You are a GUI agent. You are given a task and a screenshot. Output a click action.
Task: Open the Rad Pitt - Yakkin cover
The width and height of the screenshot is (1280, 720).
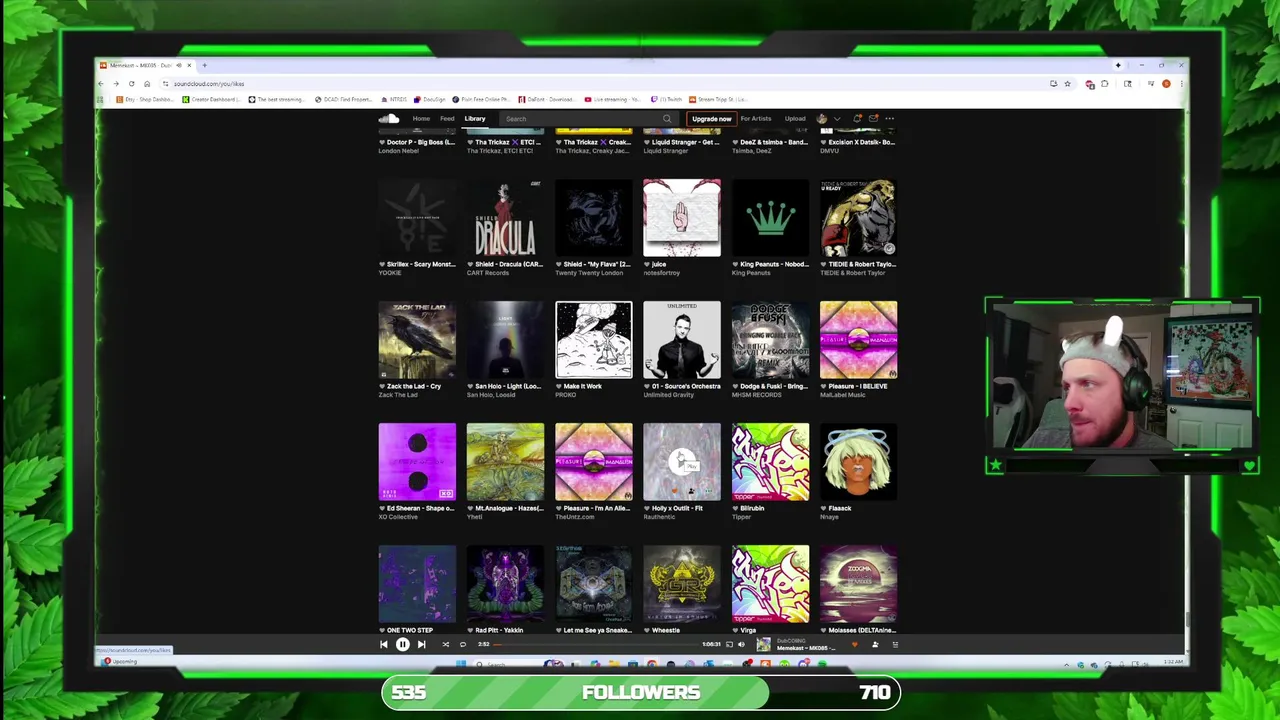[505, 584]
